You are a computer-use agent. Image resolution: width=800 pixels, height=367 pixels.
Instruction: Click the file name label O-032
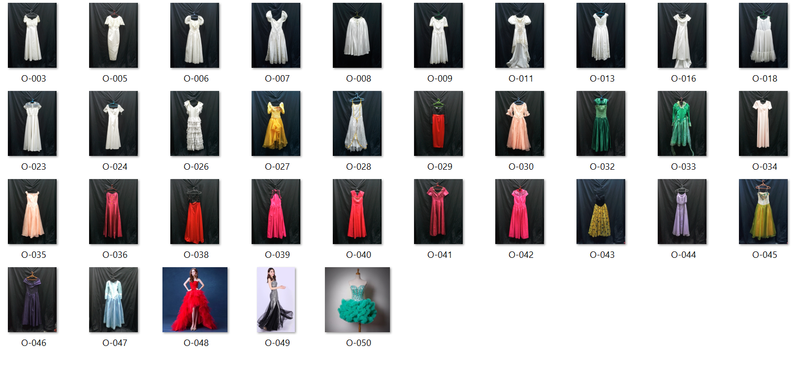(602, 167)
